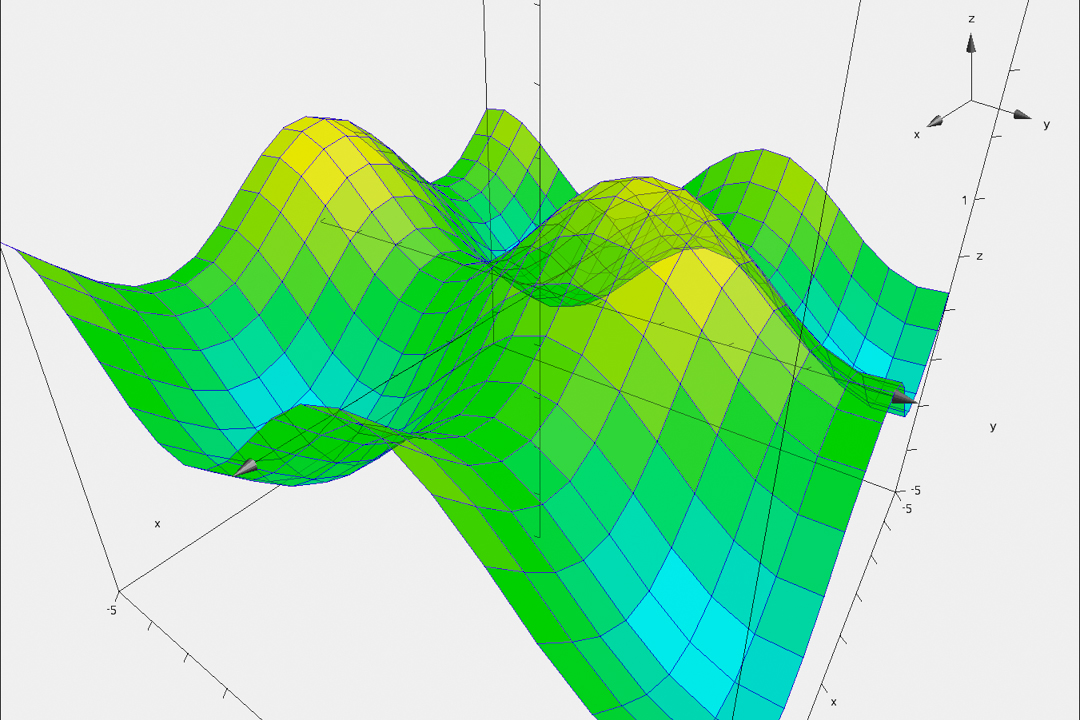
Task: Select the "z" label atop the orientation gizmo
Action: pyautogui.click(x=971, y=19)
